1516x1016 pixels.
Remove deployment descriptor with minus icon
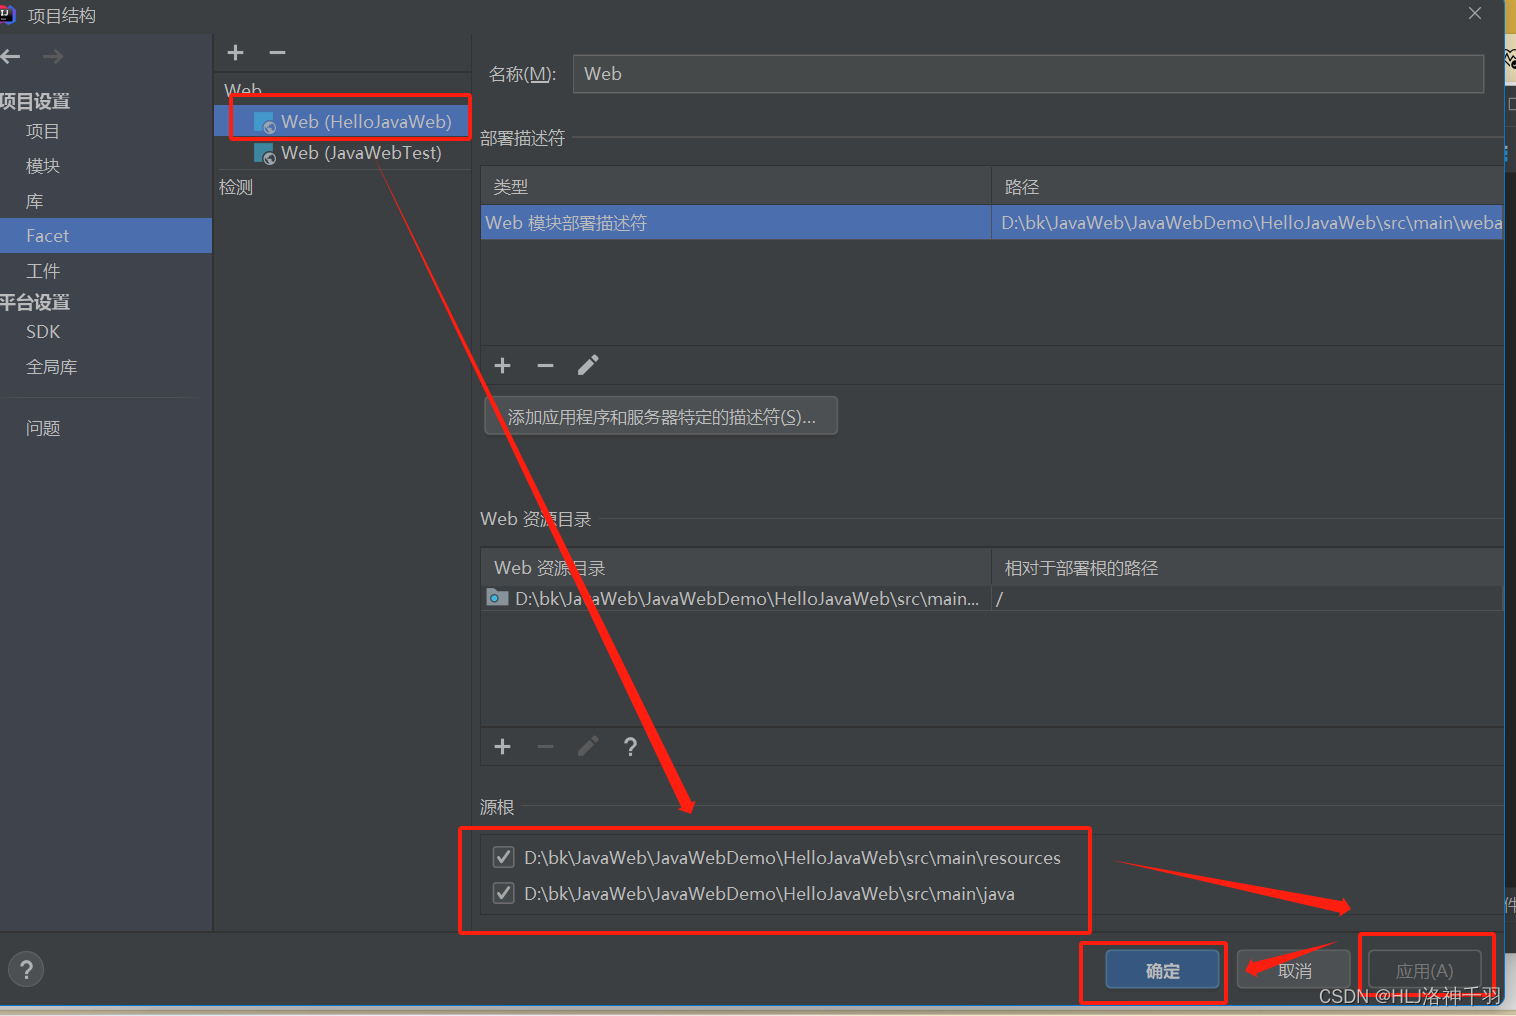point(545,366)
